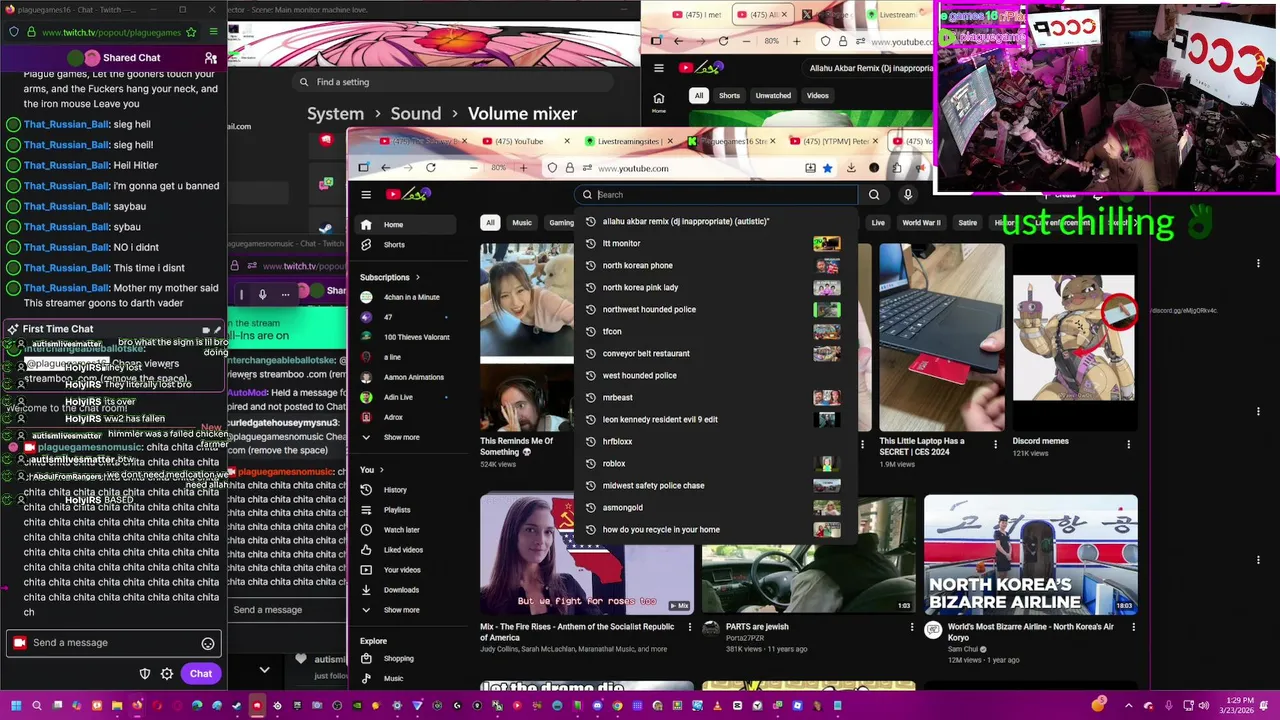
Task: Open options for Fire Rises mix
Action: click(689, 627)
